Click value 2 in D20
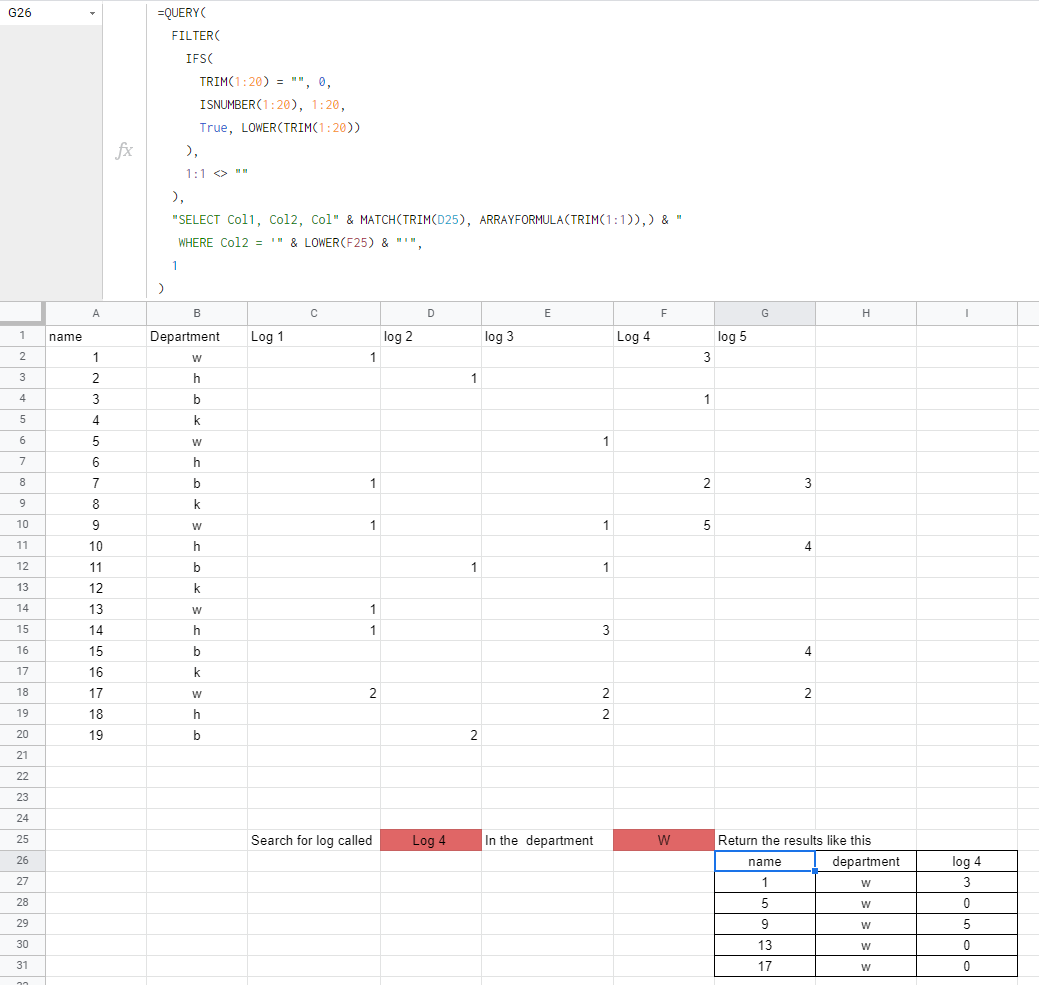The image size is (1039, 985). (x=431, y=735)
